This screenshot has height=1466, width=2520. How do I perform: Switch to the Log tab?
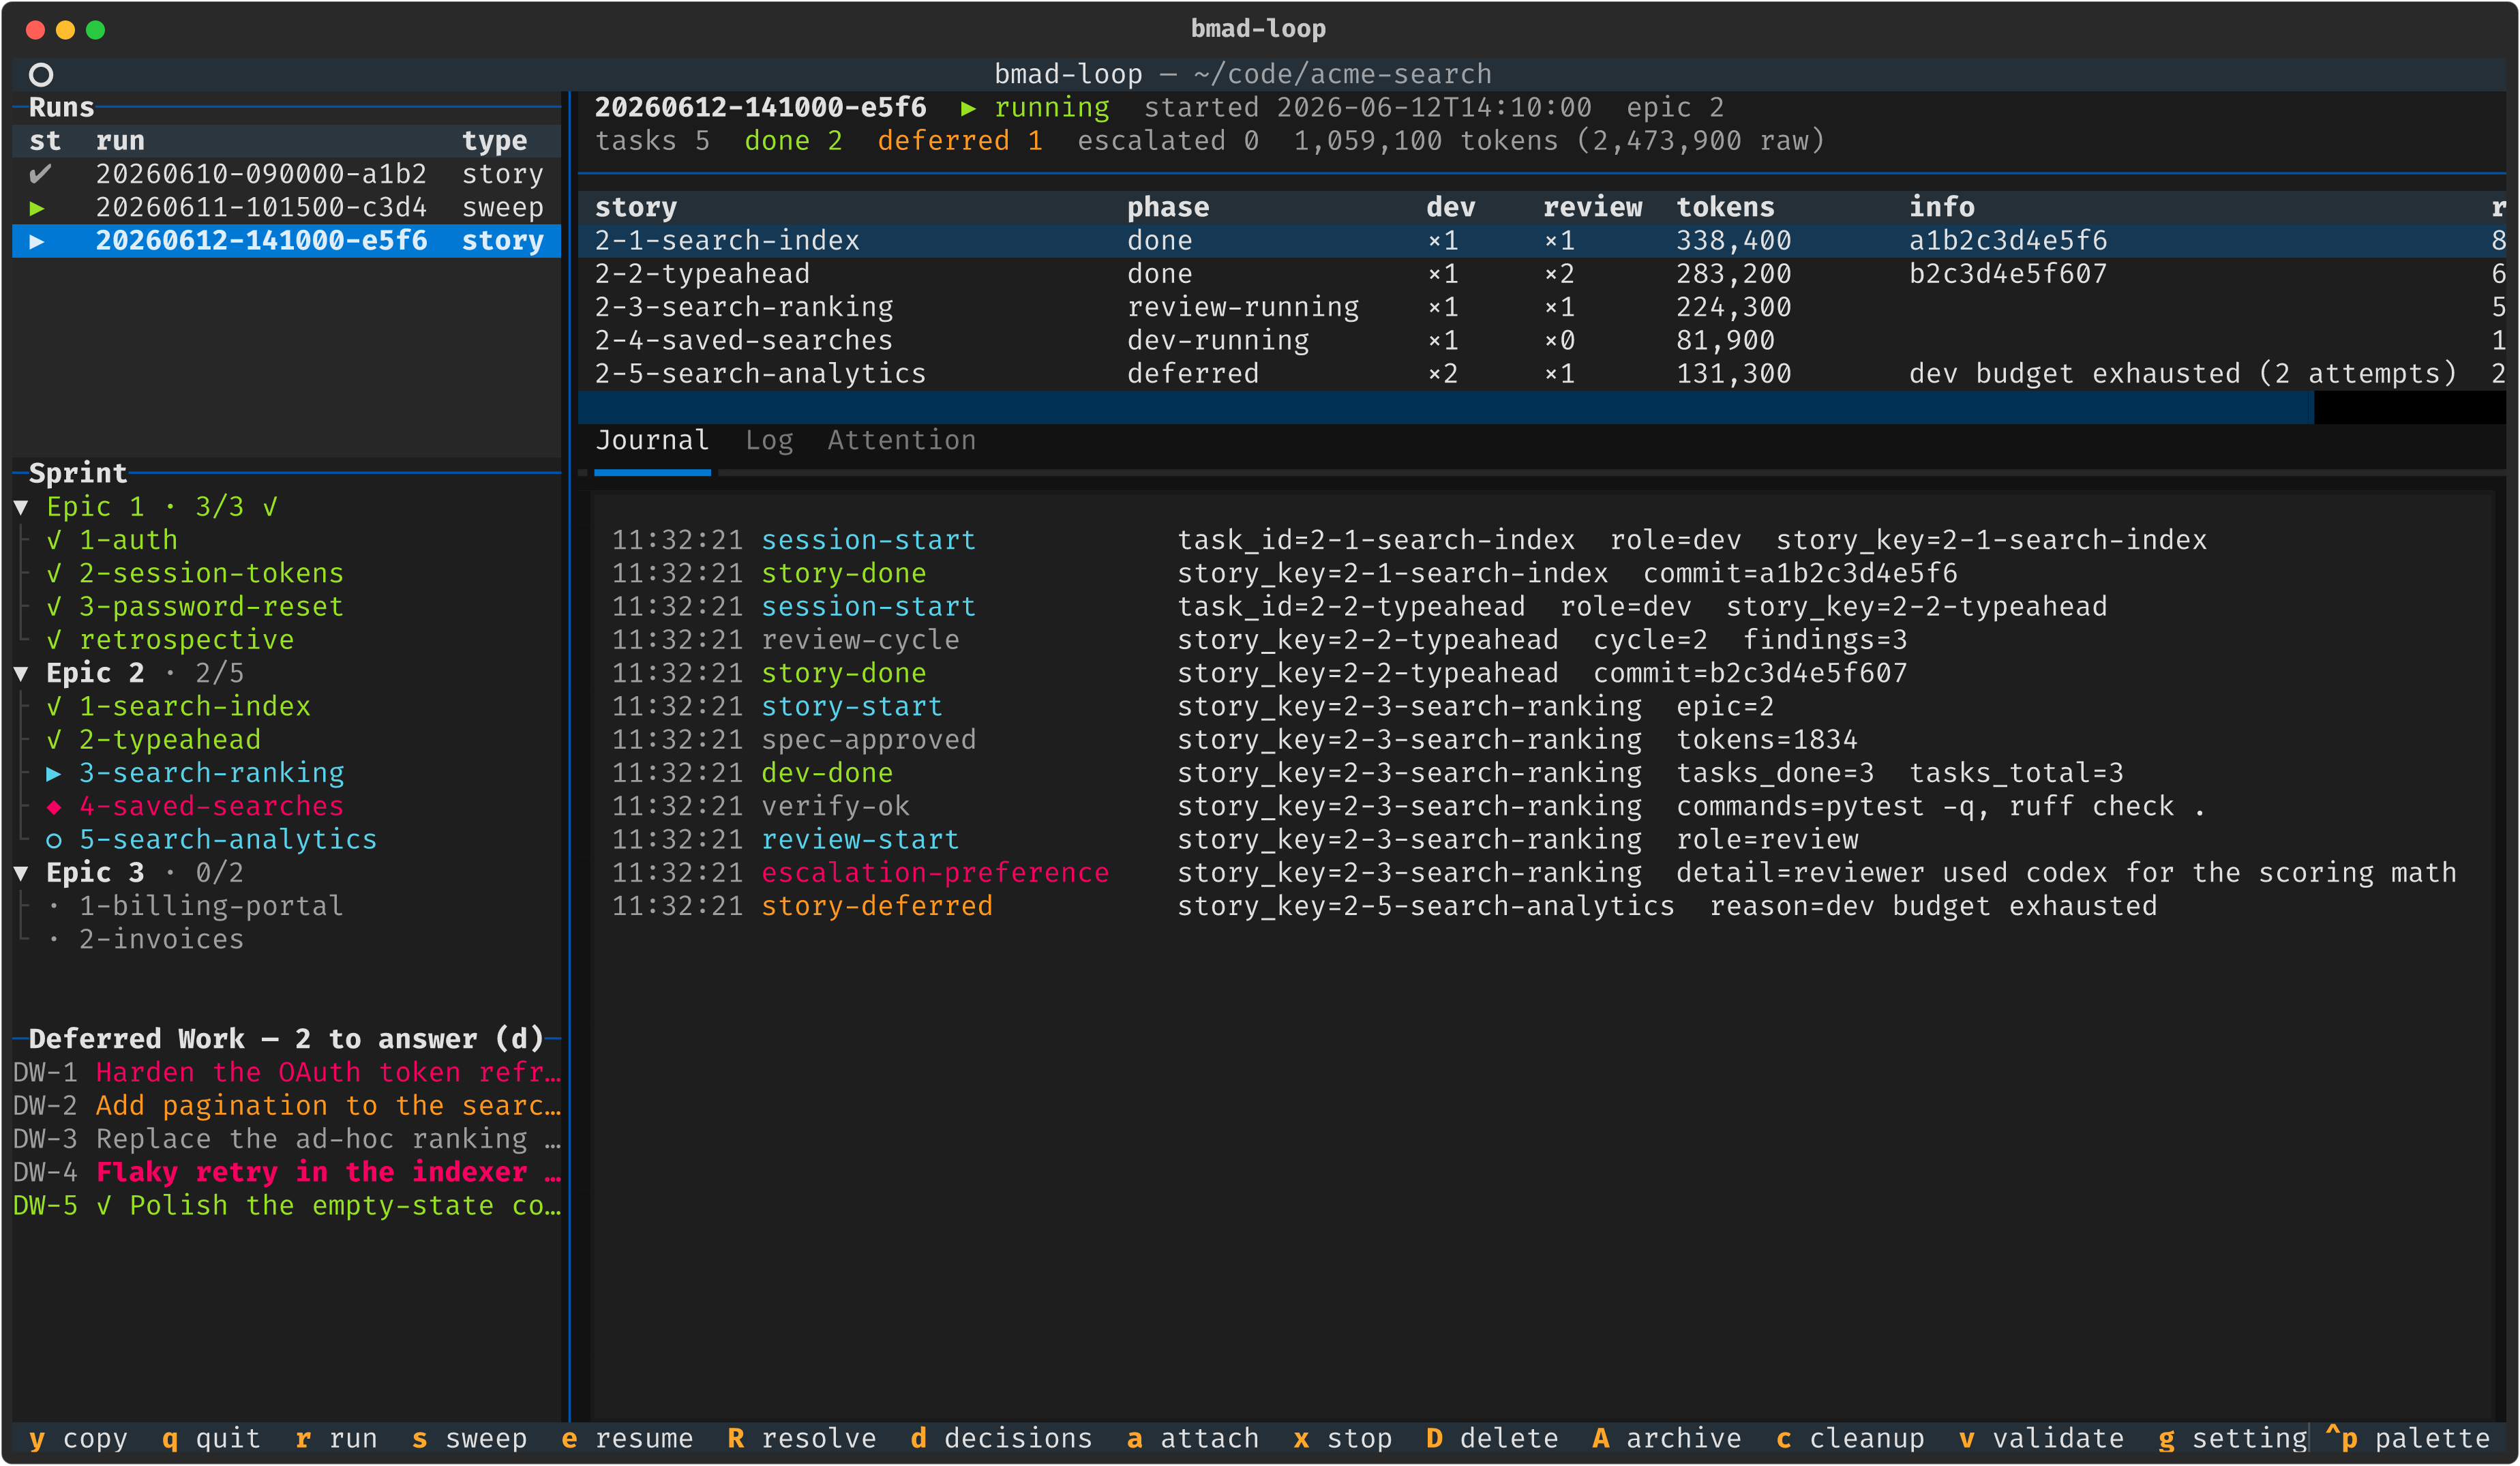(769, 440)
